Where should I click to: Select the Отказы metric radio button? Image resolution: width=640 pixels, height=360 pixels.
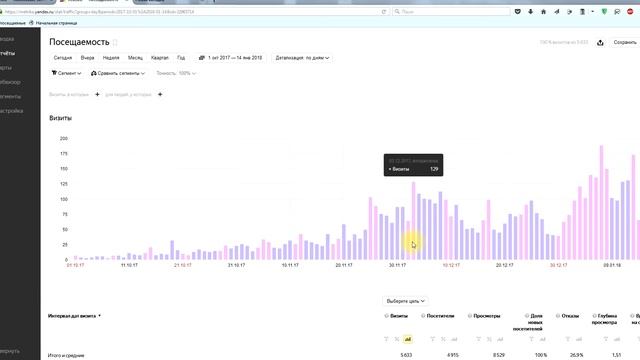[x=558, y=316]
